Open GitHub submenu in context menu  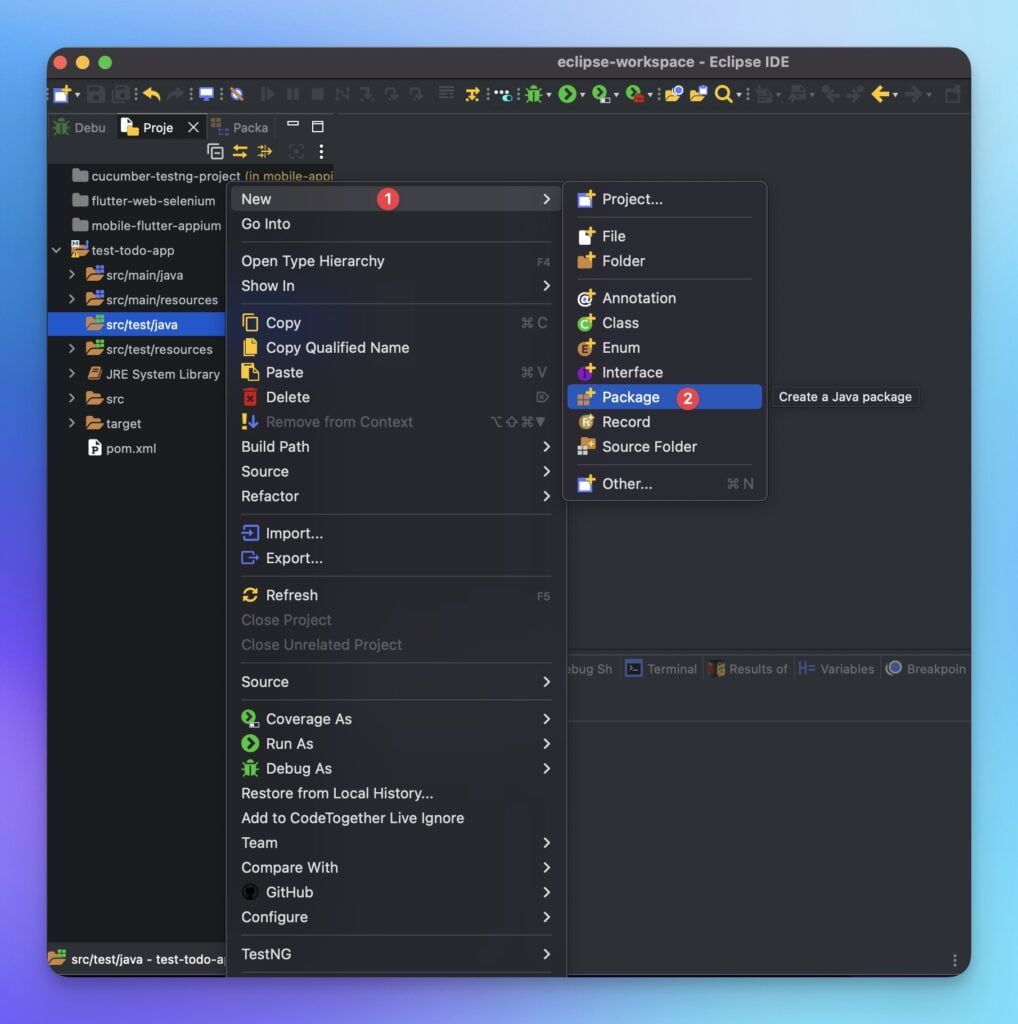coord(396,892)
